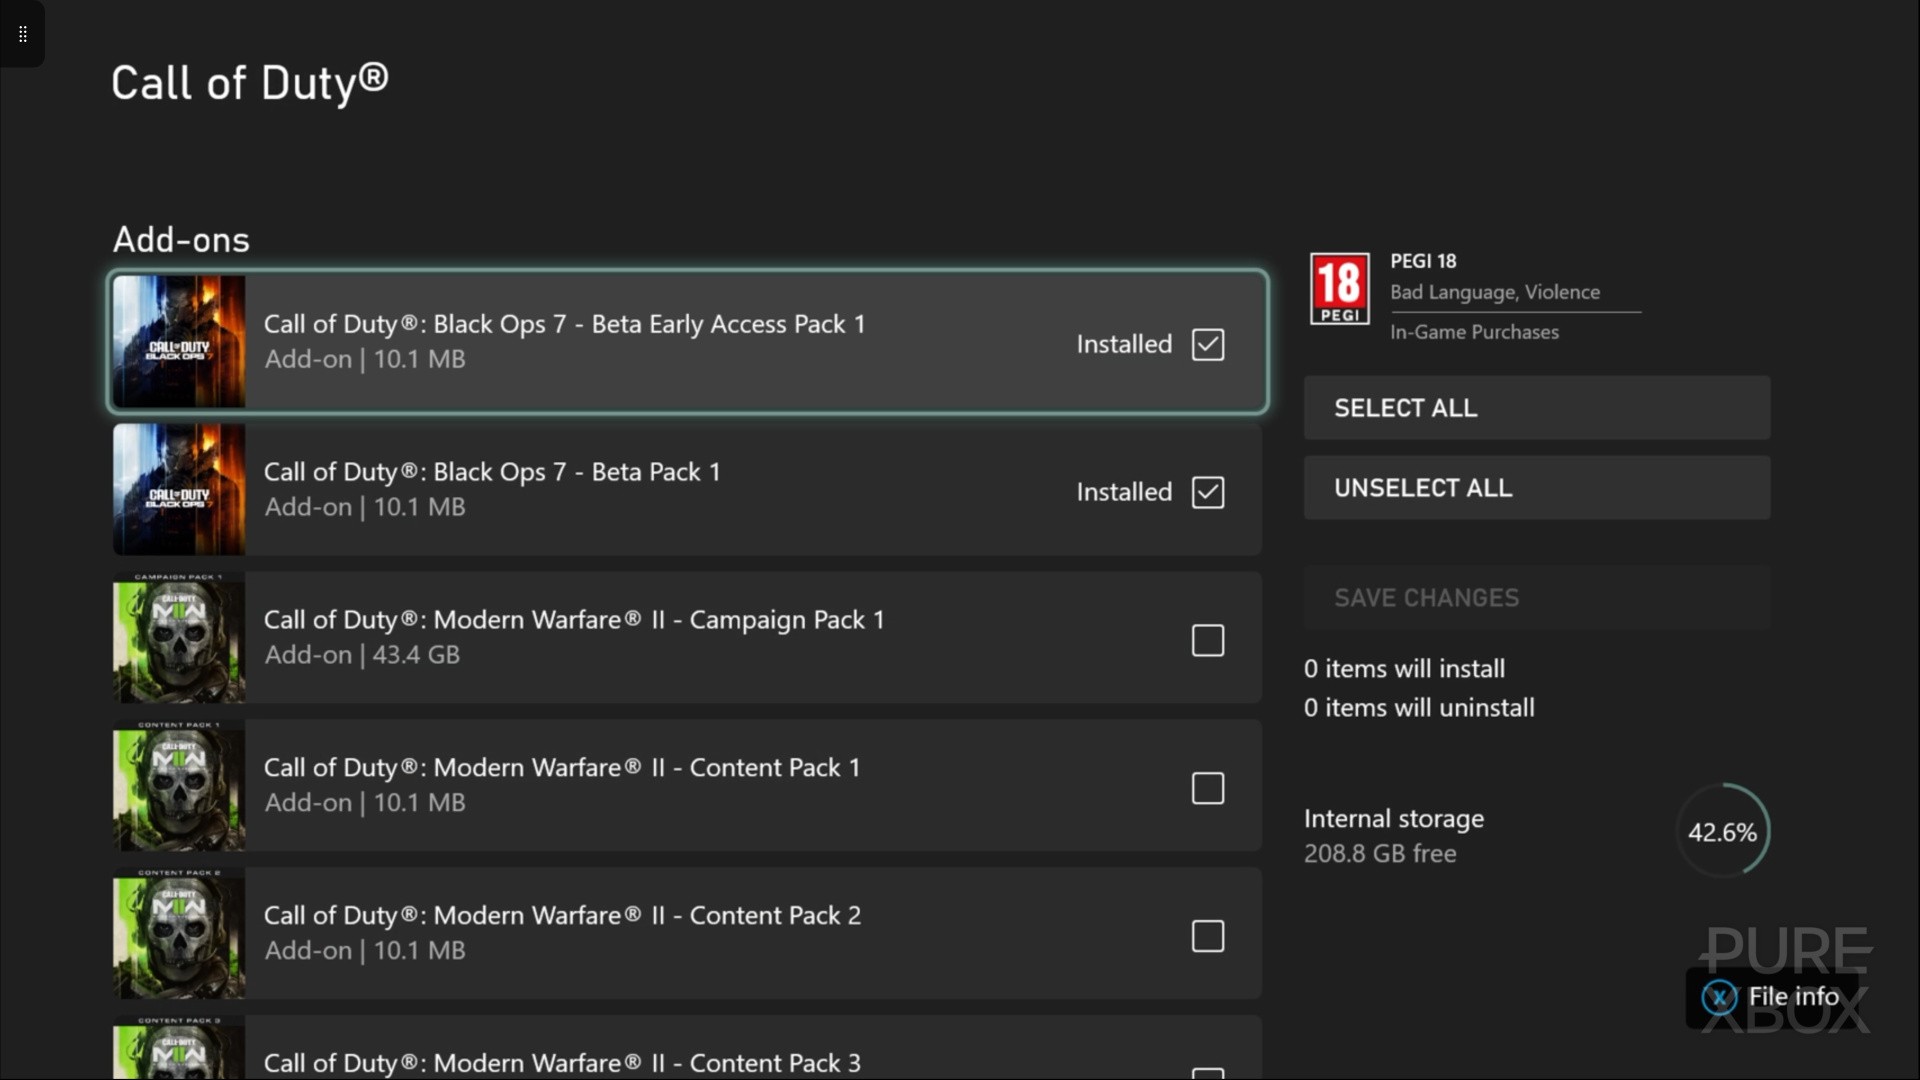Screen dimensions: 1920x1080
Task: Tick the Content Pack 1 checkbox
Action: coord(1207,788)
